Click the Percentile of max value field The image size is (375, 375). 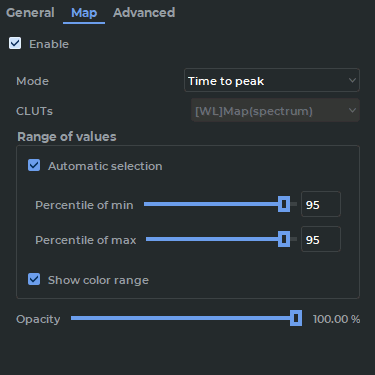[x=321, y=239]
